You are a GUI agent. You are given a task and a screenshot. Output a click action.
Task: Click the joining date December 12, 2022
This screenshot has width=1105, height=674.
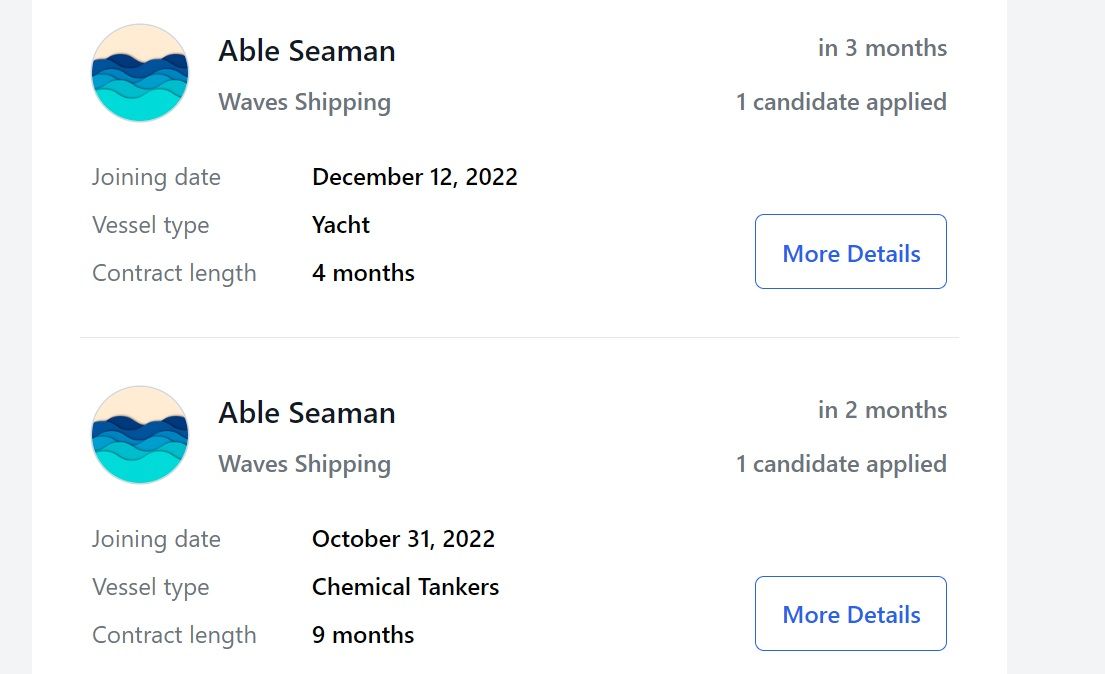(x=414, y=177)
